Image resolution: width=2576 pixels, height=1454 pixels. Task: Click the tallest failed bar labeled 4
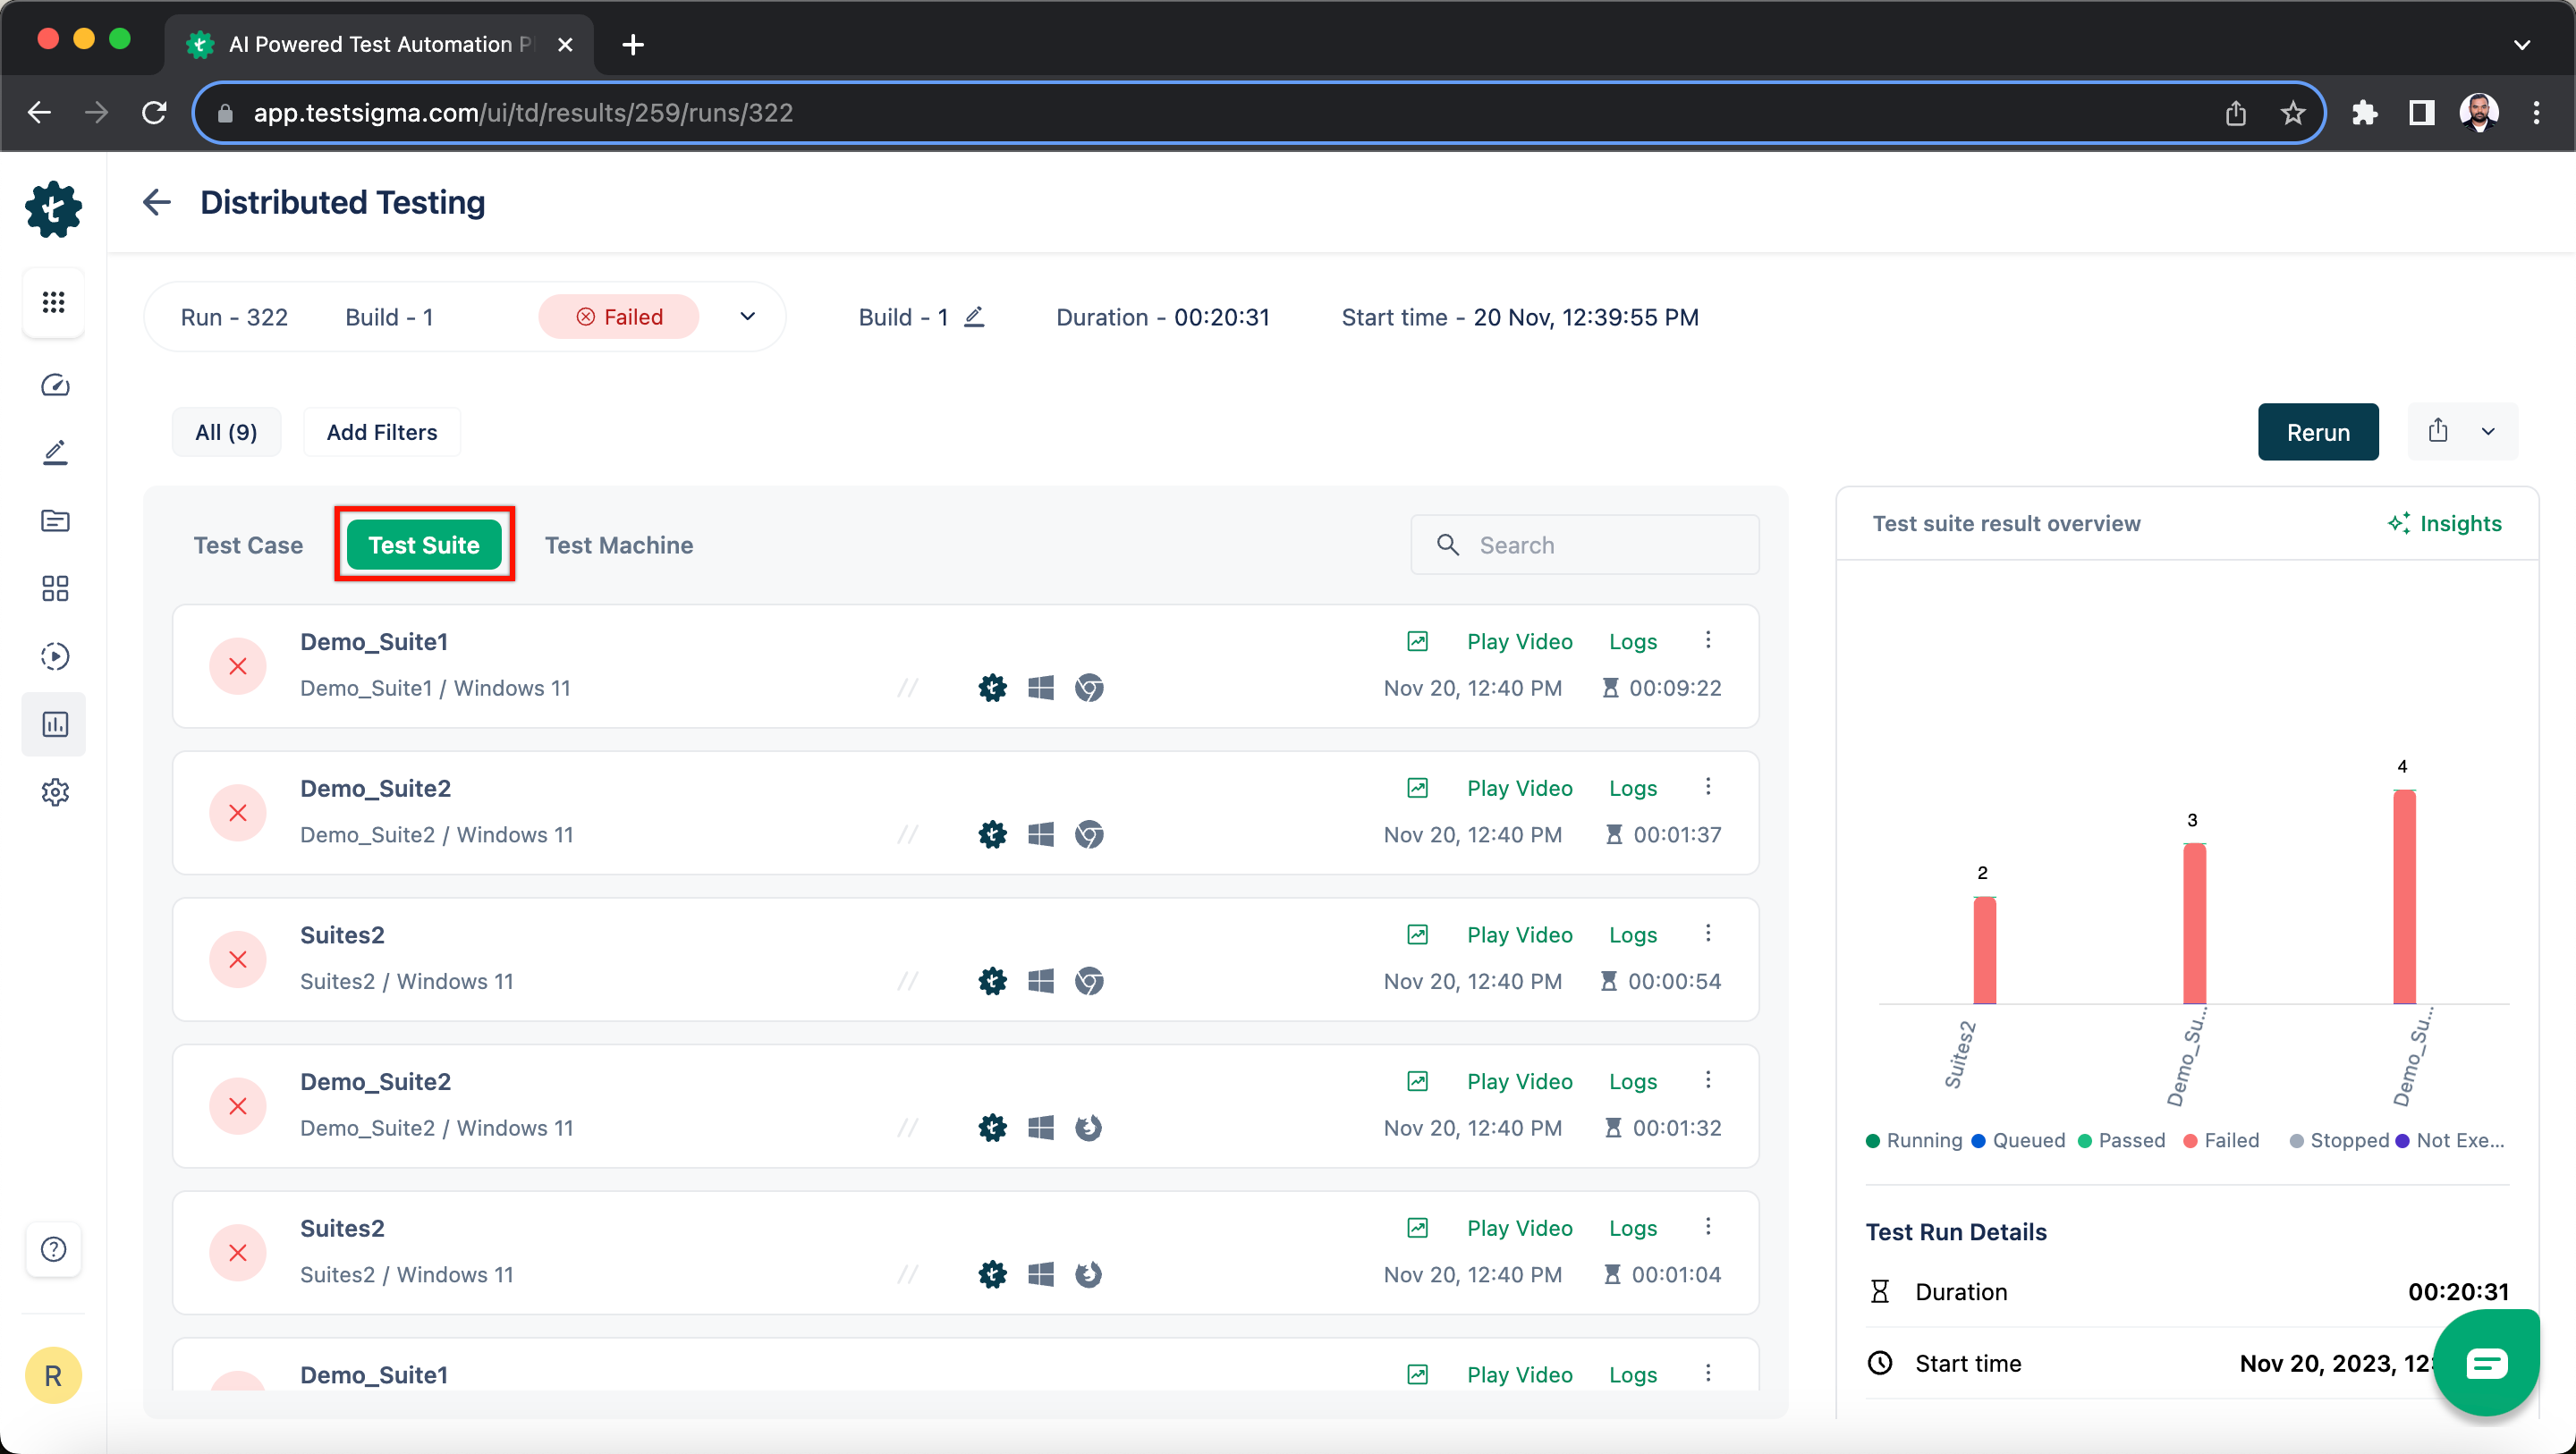[x=2403, y=897]
